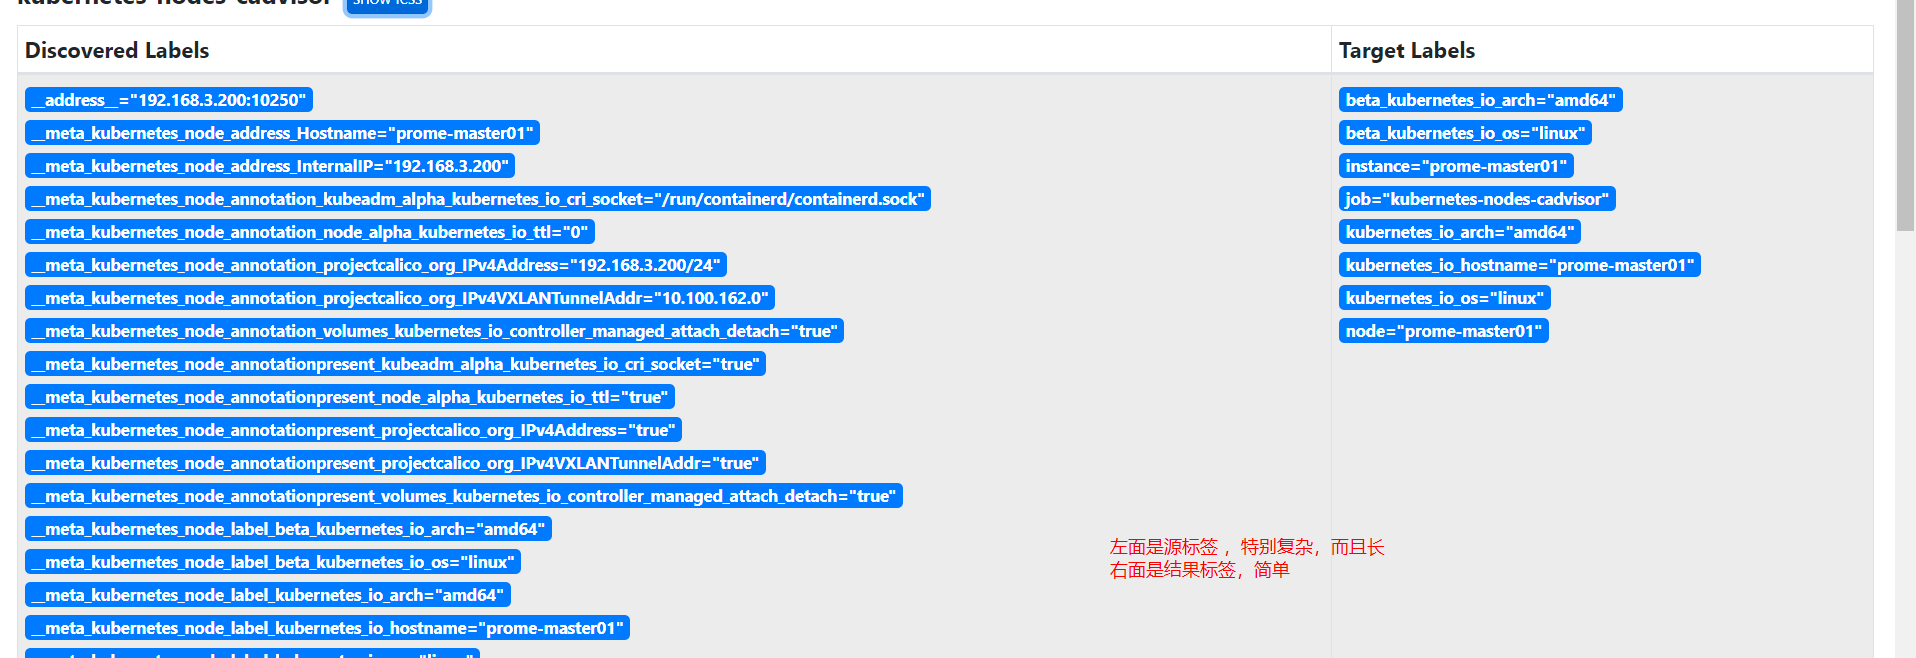Click the annotationpresent node_alpha_kubernetes_io_ttl="true" label
The width and height of the screenshot is (1916, 658).
(350, 397)
